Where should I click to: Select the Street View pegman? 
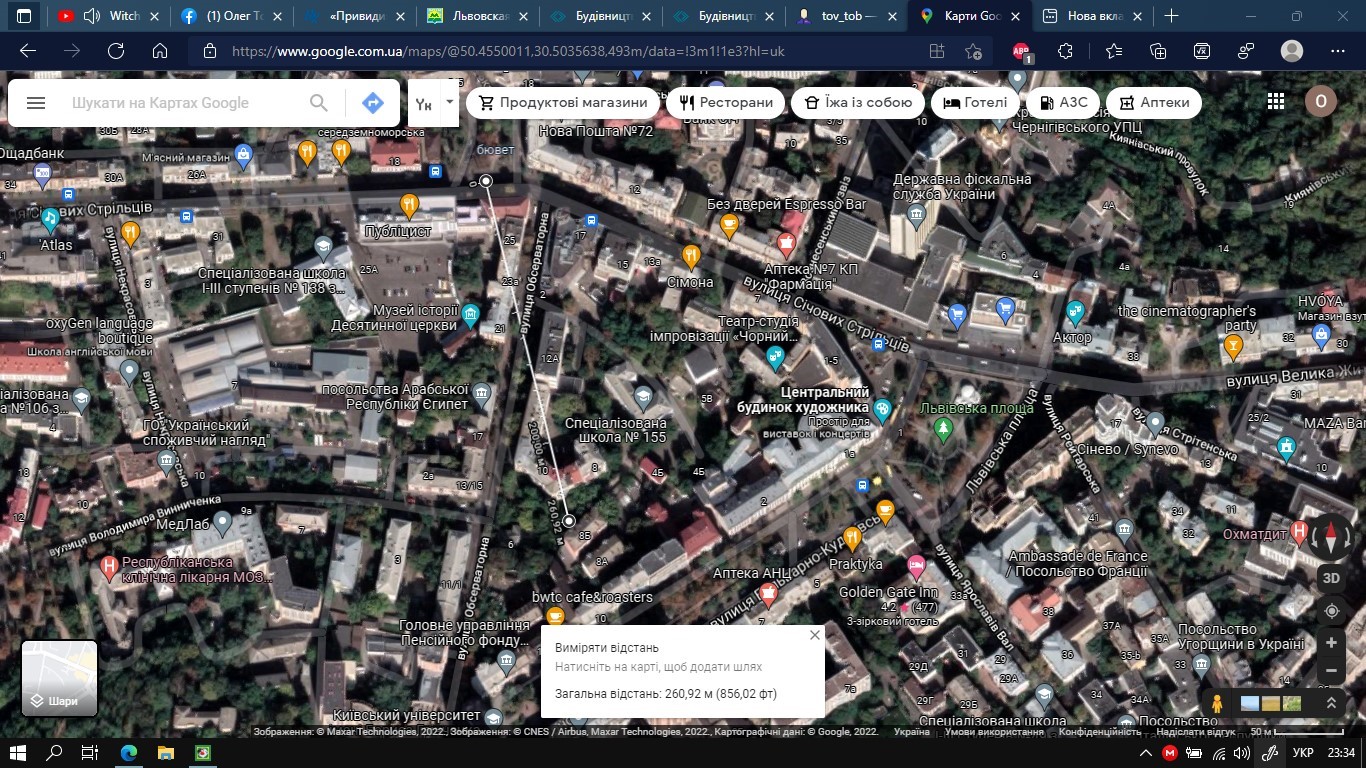pyautogui.click(x=1217, y=704)
